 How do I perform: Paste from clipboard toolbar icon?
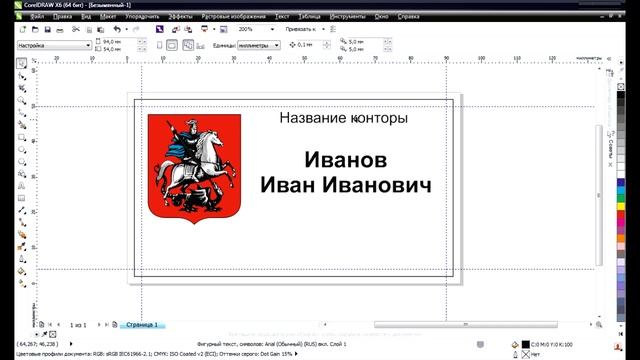click(x=100, y=29)
